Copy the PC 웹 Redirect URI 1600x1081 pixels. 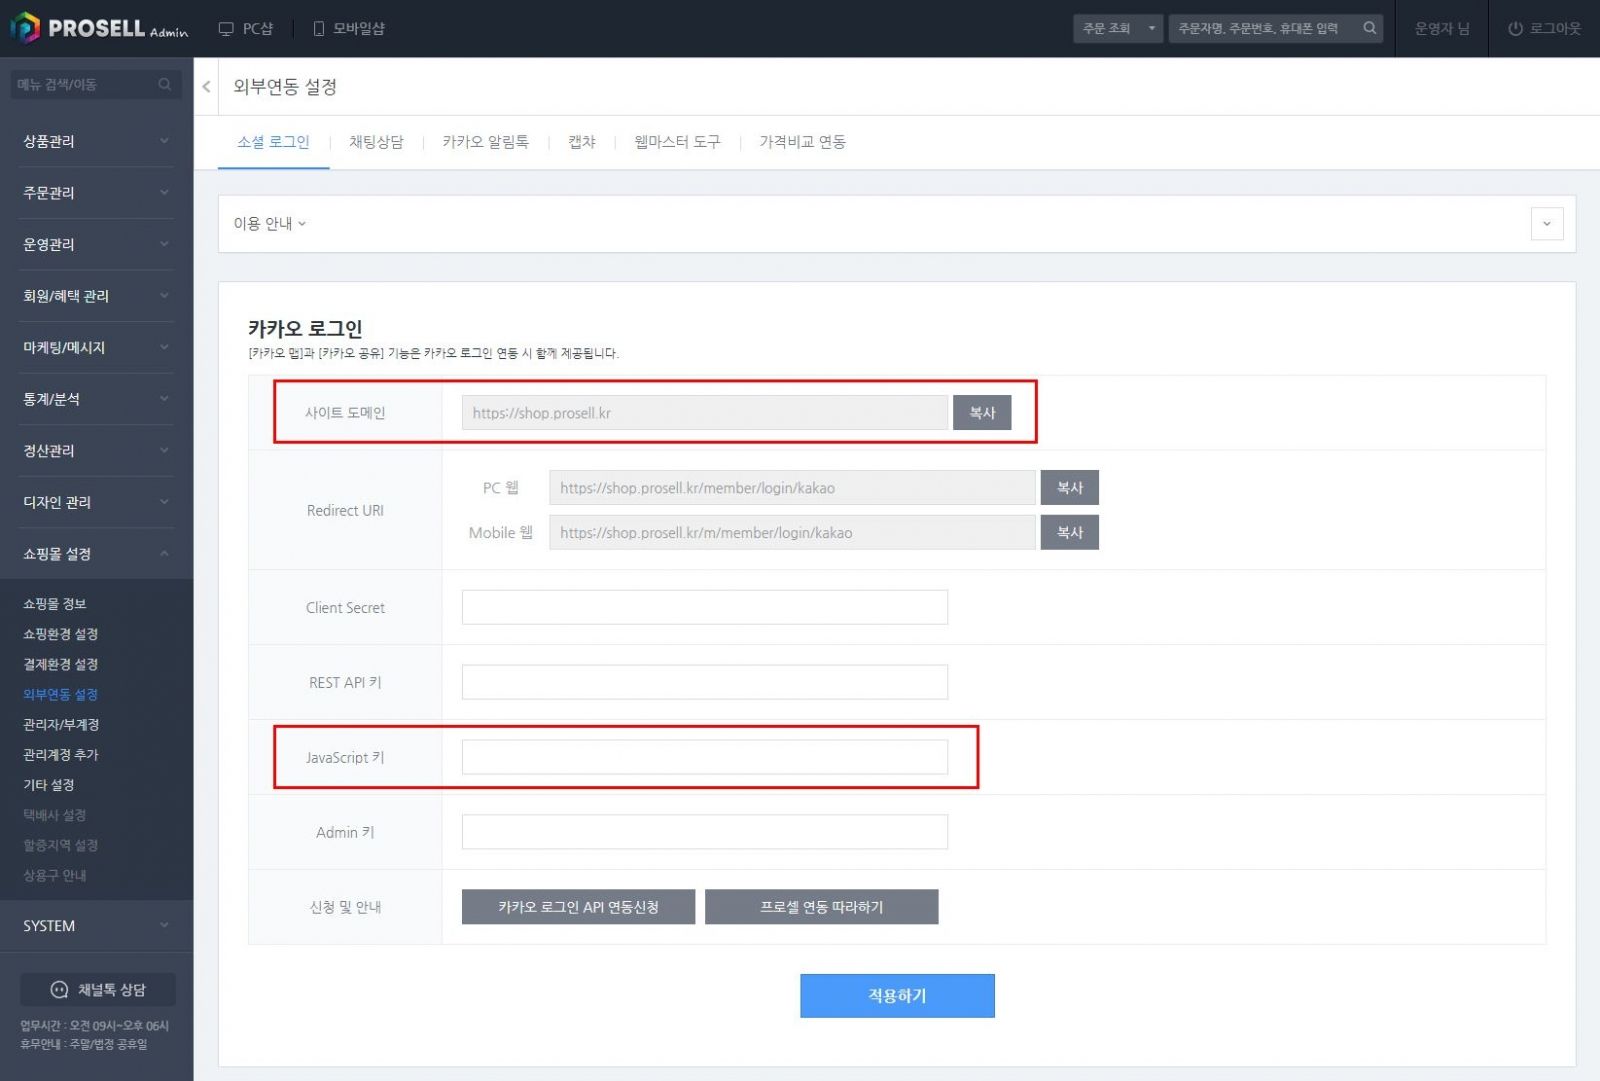1069,488
